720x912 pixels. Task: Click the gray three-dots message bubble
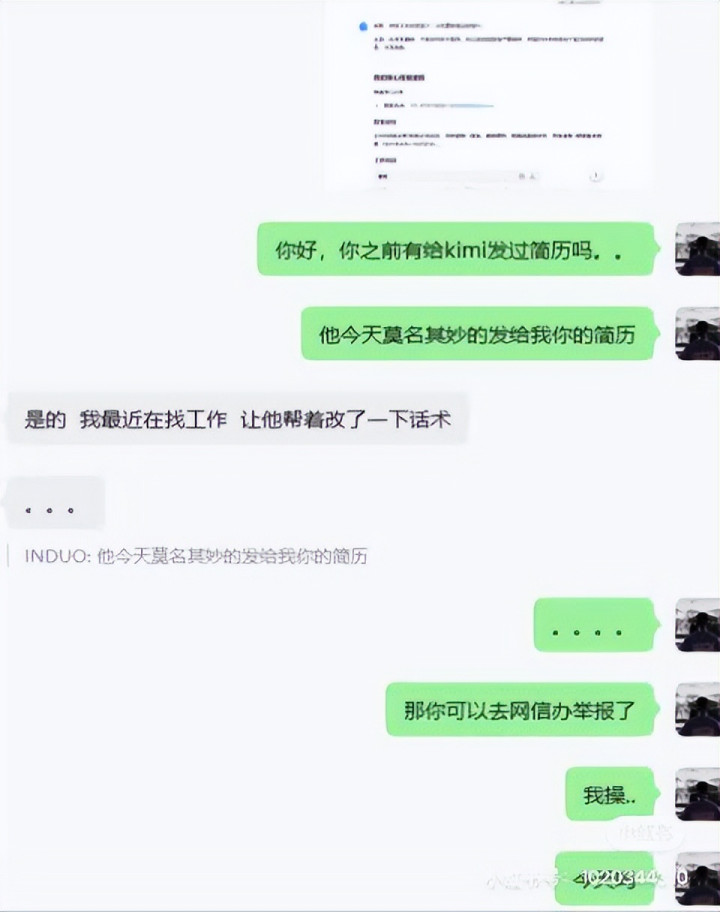pos(55,503)
